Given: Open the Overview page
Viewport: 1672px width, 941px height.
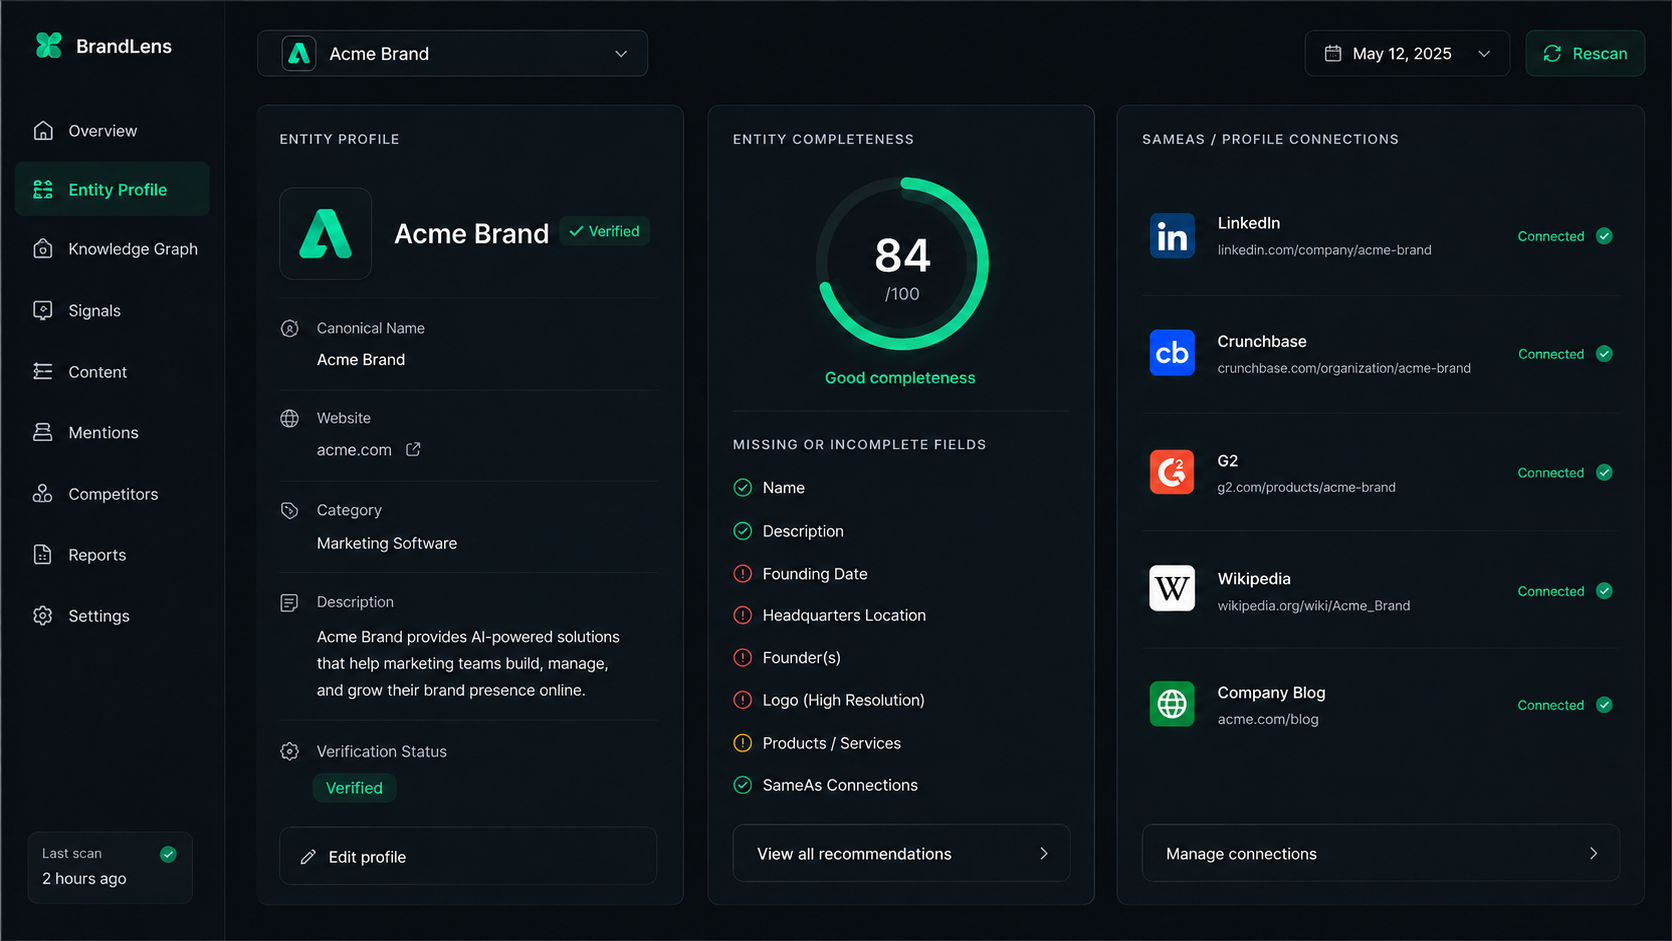Looking at the screenshot, I should point(112,131).
